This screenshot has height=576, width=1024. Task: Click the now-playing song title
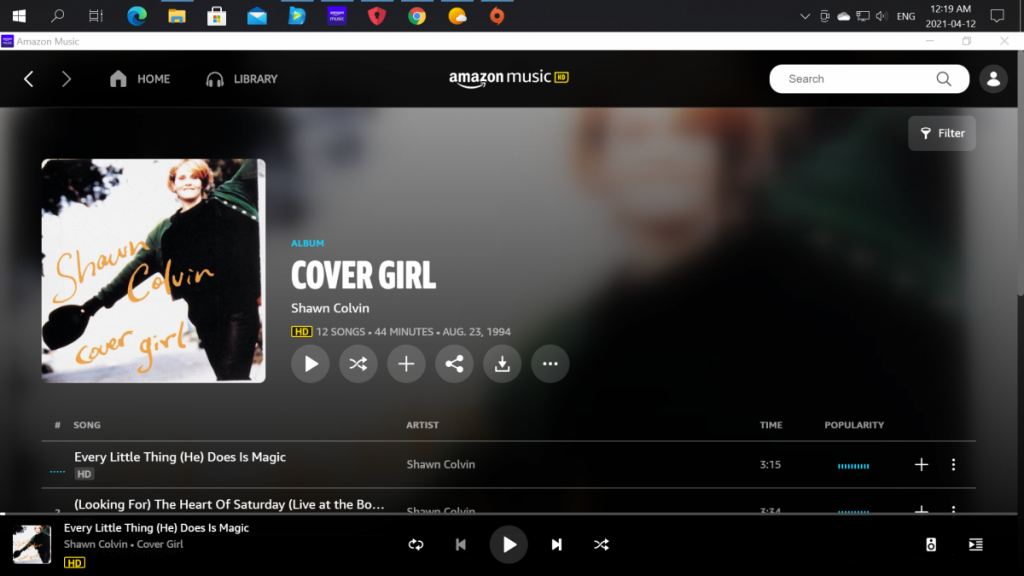[156, 528]
